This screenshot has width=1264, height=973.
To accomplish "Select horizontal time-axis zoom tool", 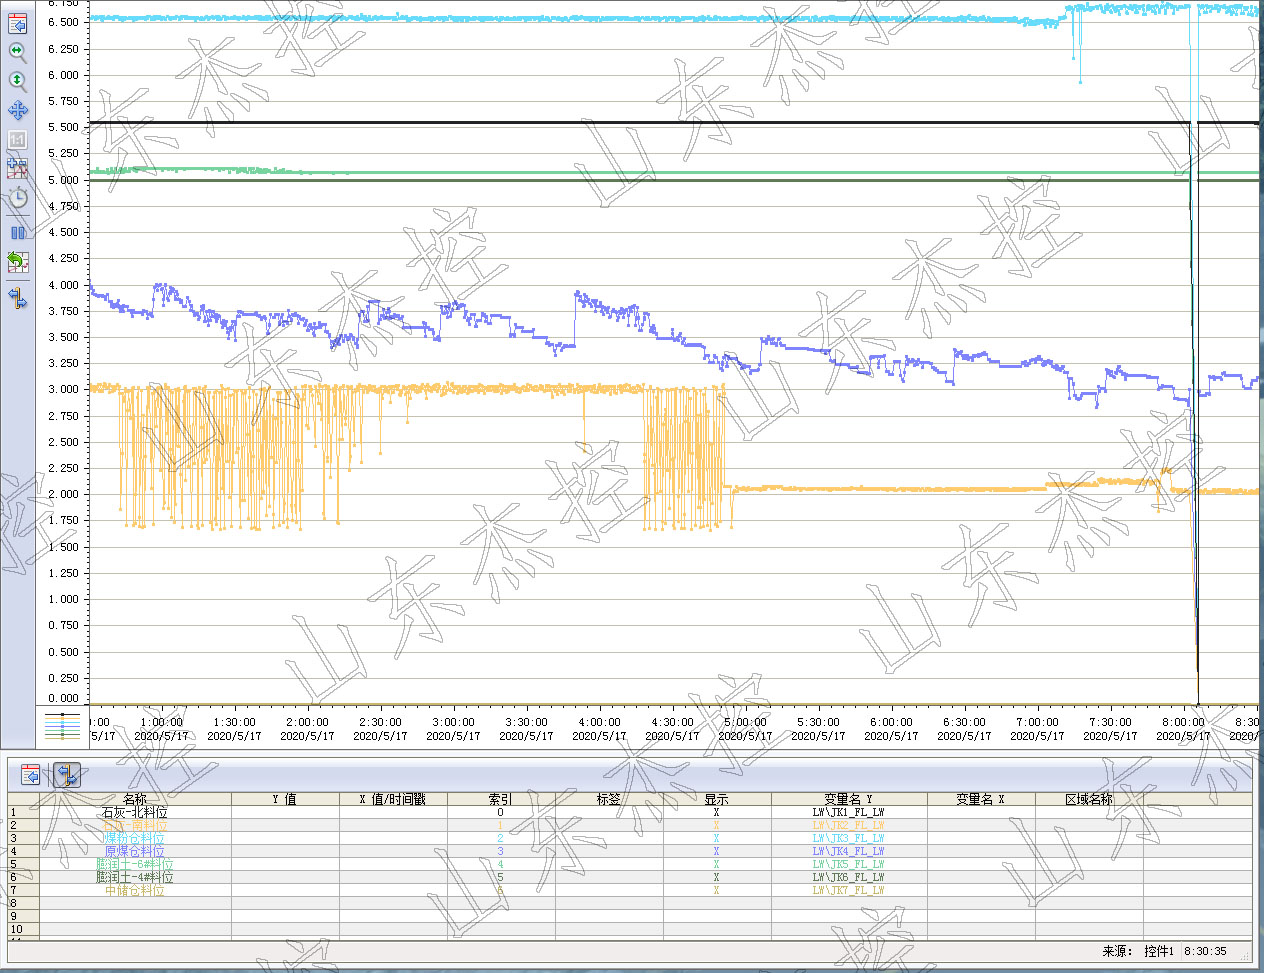I will (18, 51).
